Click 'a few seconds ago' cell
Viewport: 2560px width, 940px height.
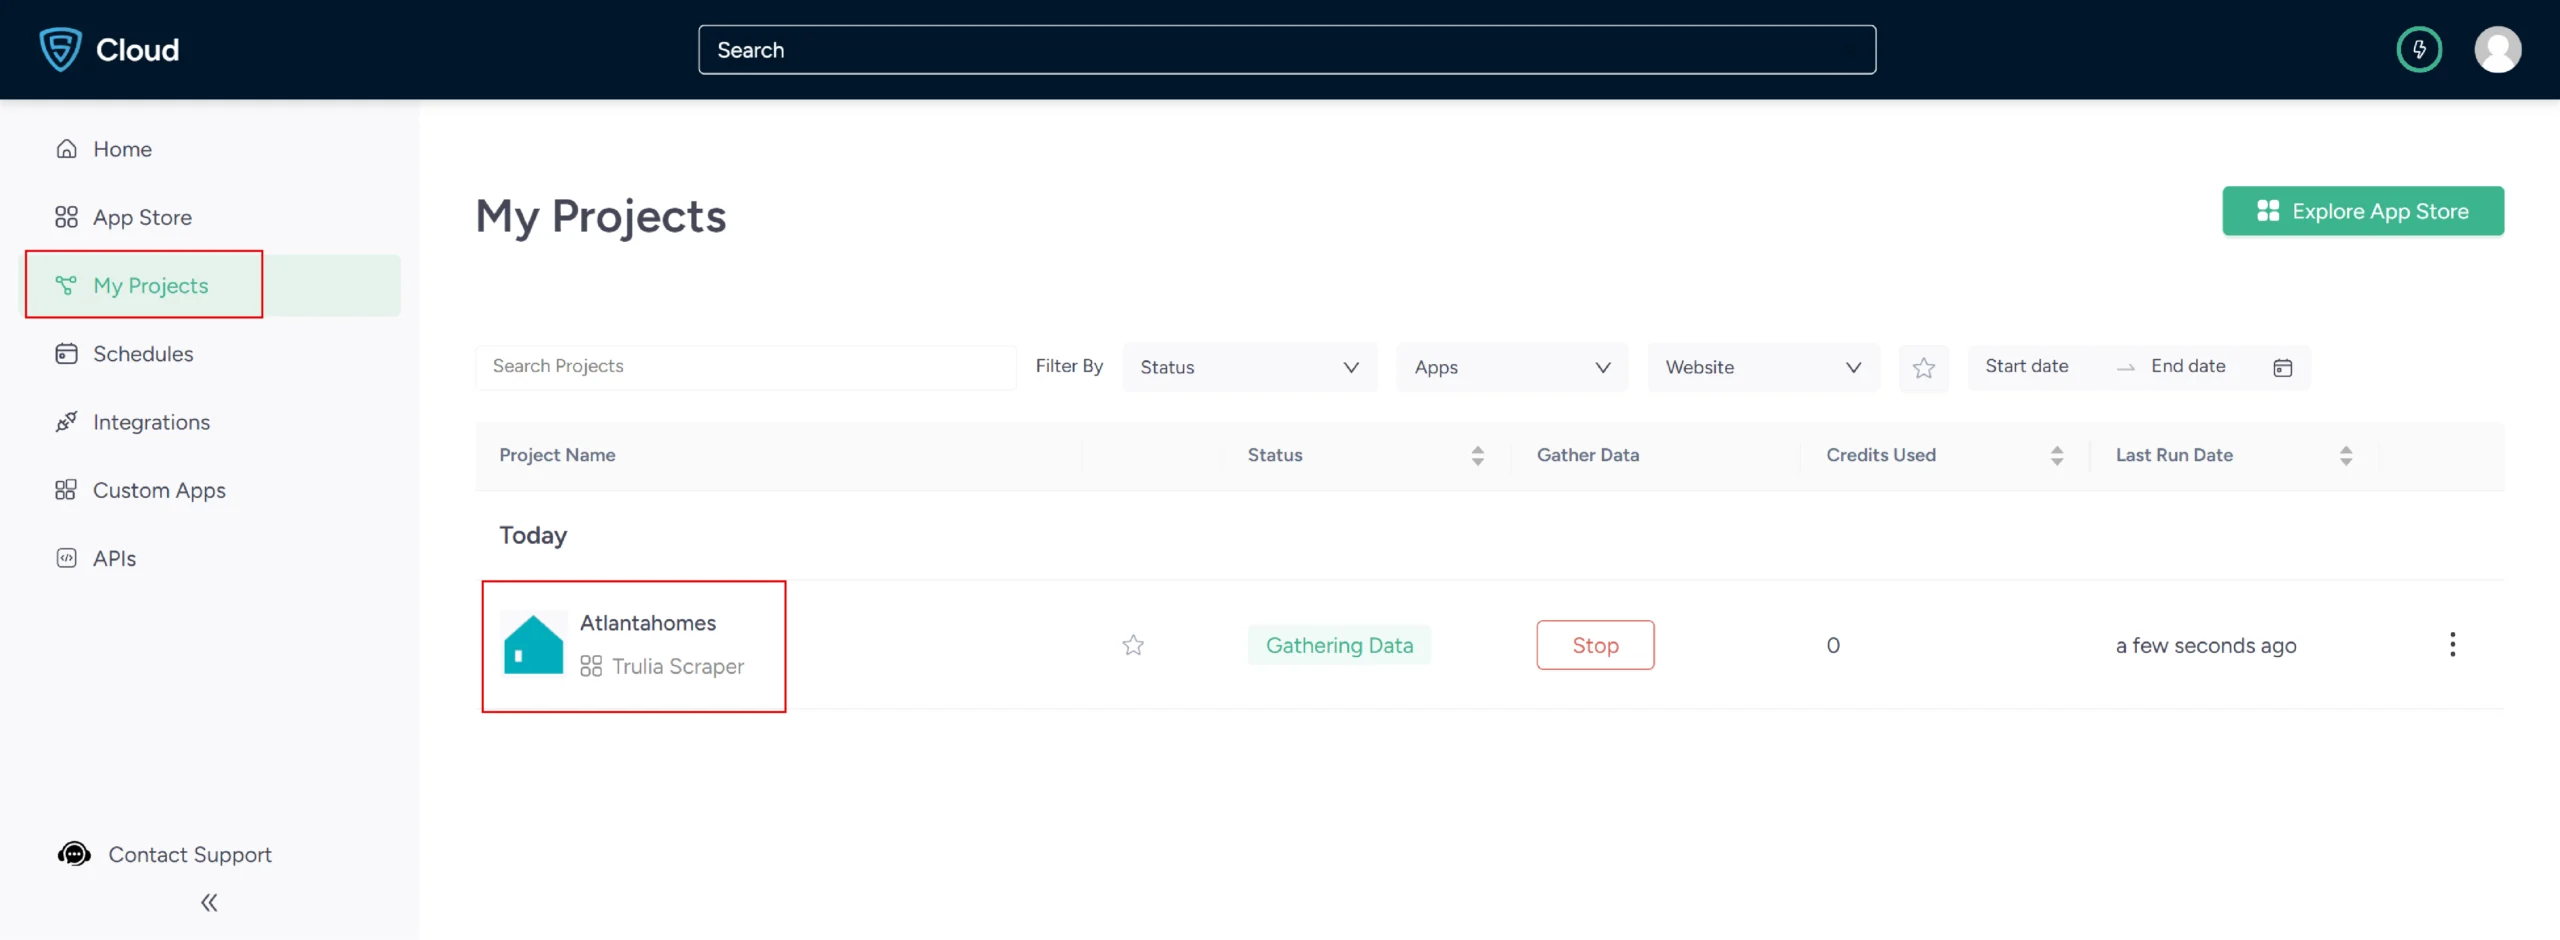2206,646
